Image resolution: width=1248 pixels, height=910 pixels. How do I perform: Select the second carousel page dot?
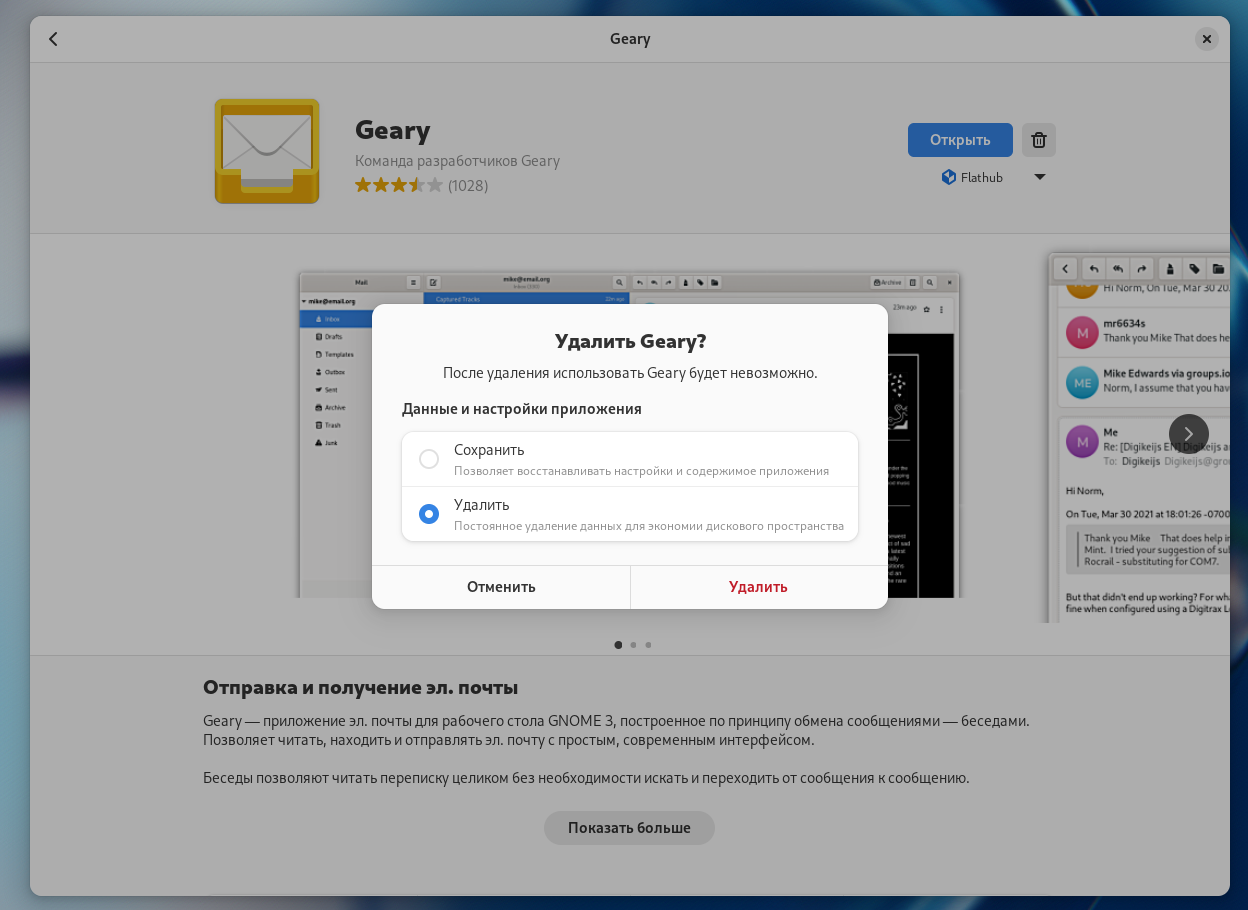pos(633,645)
